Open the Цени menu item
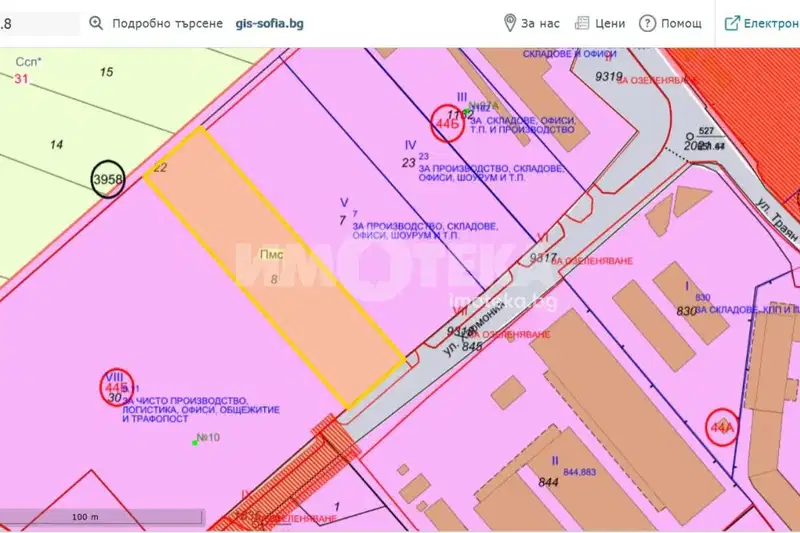This screenshot has height=533, width=800. point(610,23)
